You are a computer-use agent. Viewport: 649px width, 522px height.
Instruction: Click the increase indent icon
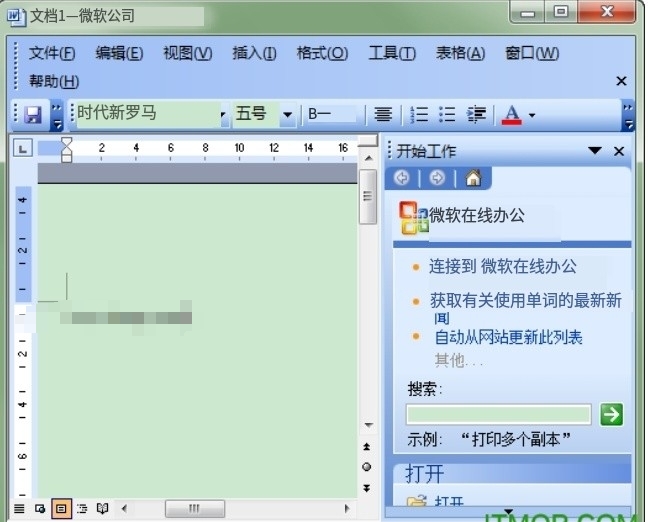click(x=476, y=114)
